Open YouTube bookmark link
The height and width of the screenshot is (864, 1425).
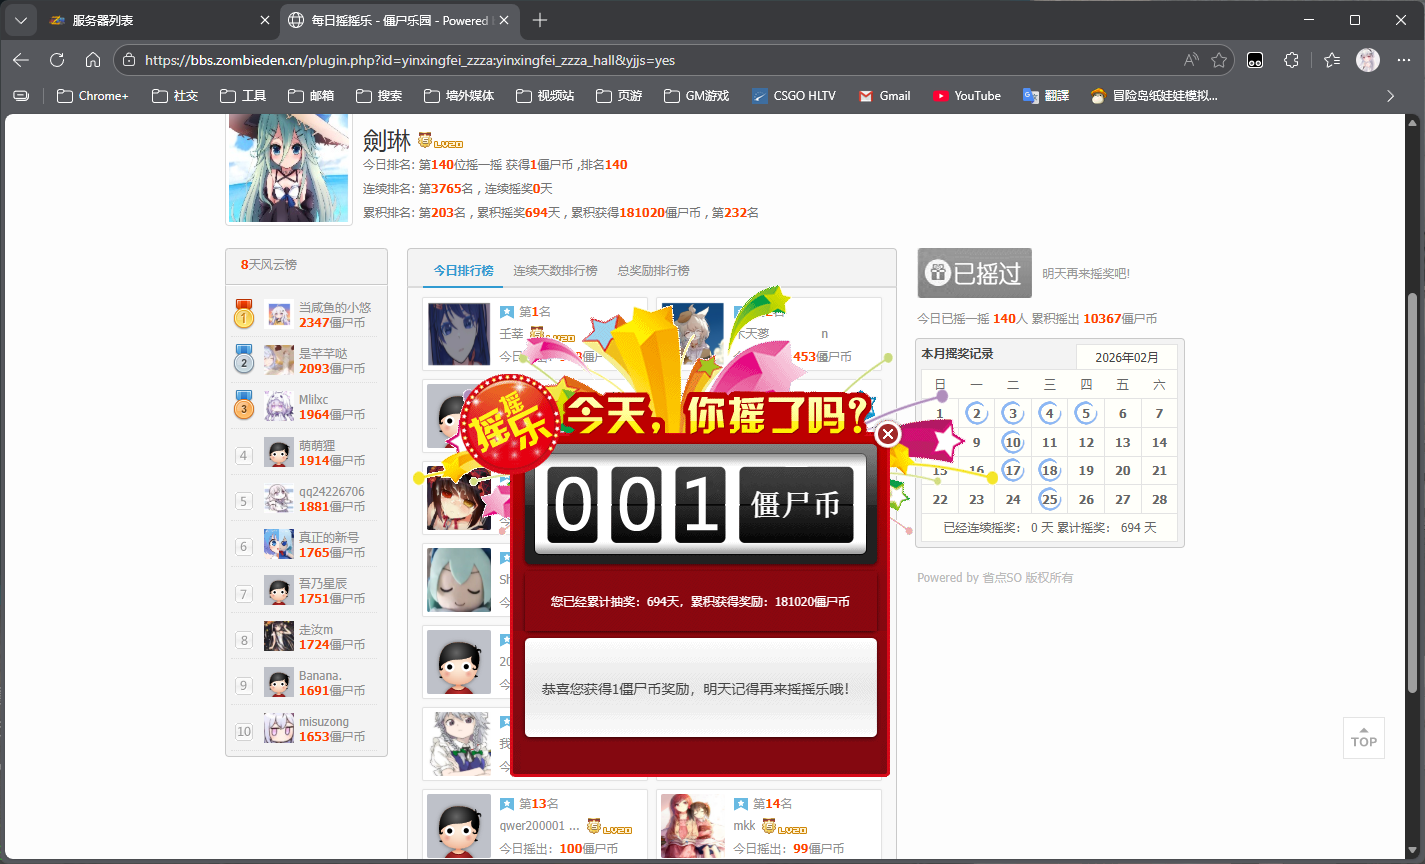(x=967, y=96)
